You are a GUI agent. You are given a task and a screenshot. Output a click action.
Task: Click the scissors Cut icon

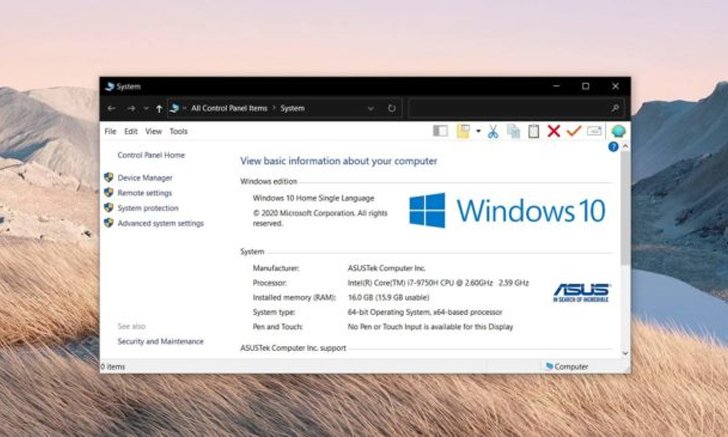[493, 132]
